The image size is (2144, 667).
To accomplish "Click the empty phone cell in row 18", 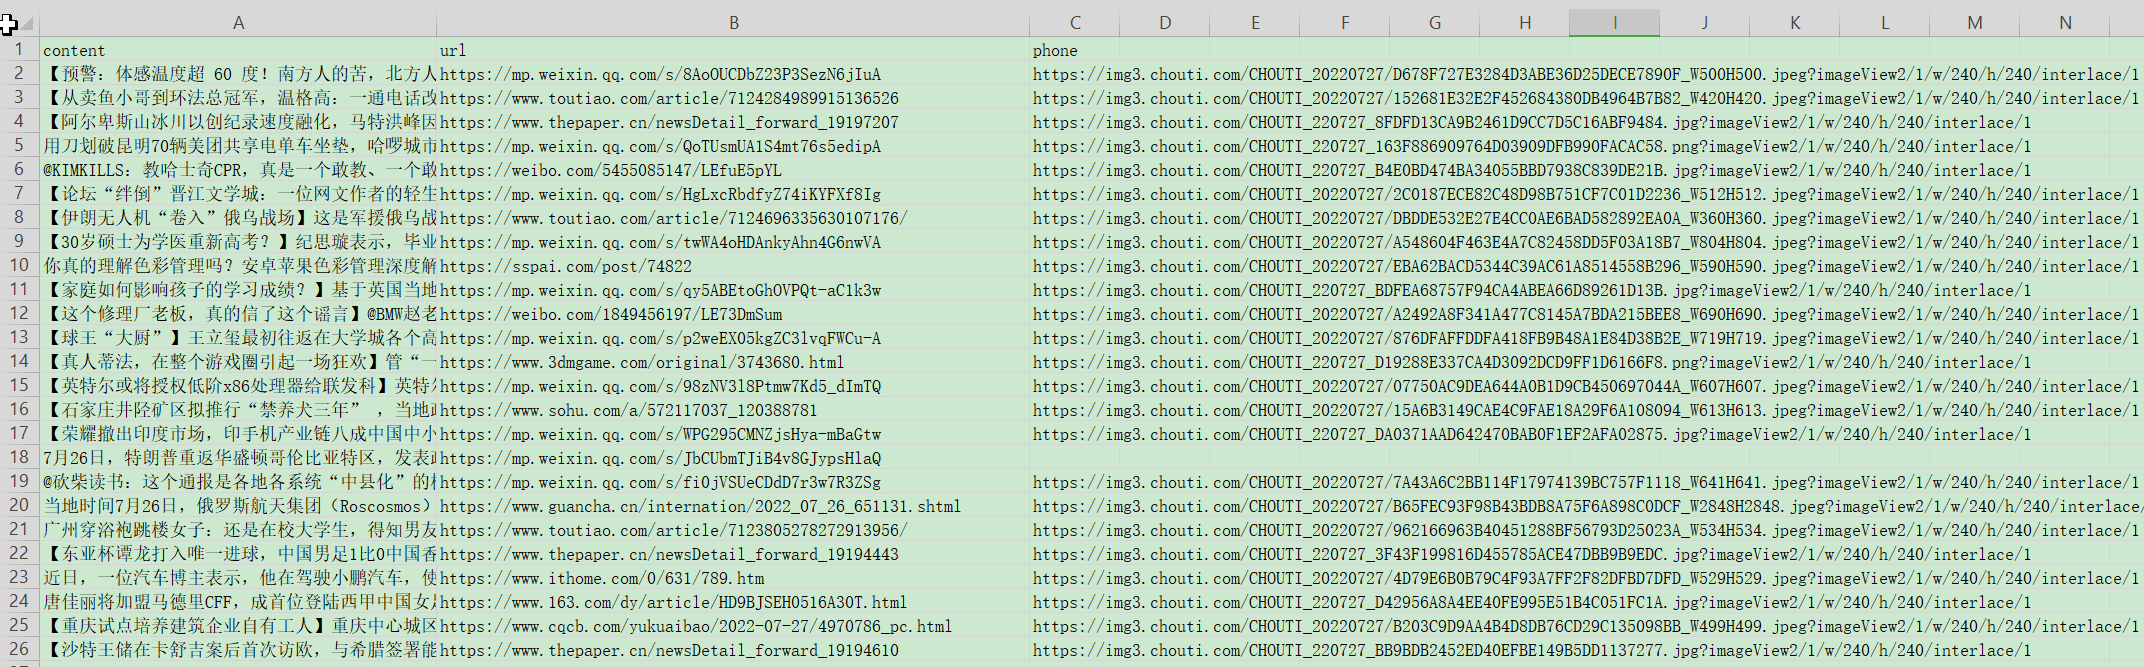I will pos(1075,458).
